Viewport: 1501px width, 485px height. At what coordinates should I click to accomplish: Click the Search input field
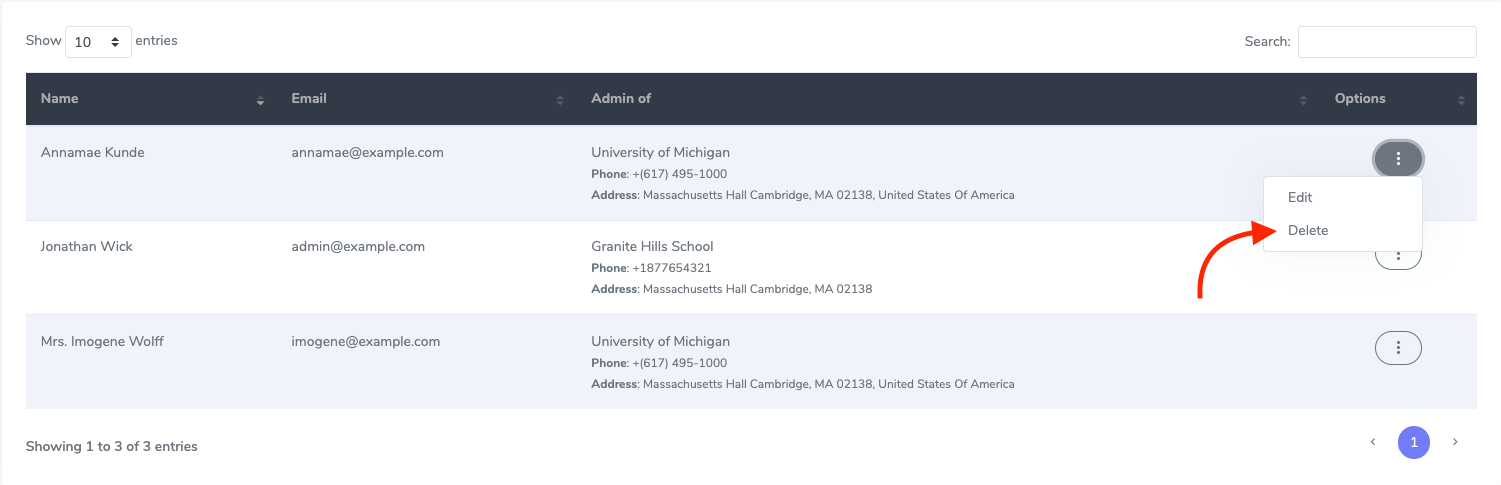coord(1386,42)
